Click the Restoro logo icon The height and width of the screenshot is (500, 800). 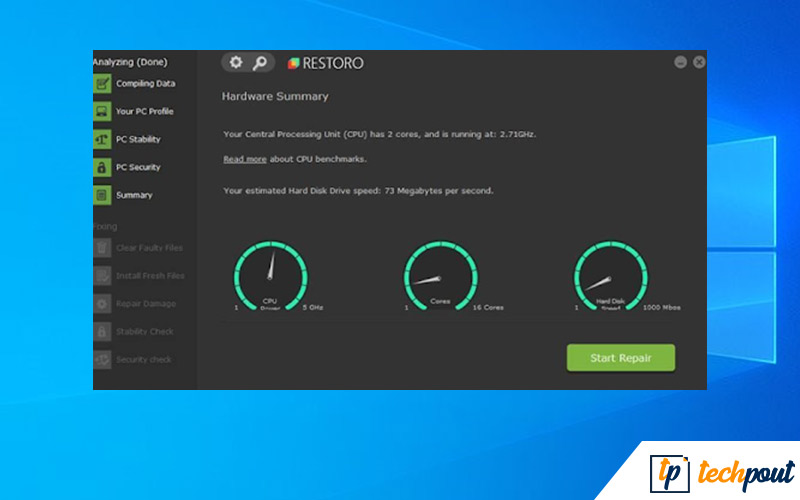coord(293,63)
